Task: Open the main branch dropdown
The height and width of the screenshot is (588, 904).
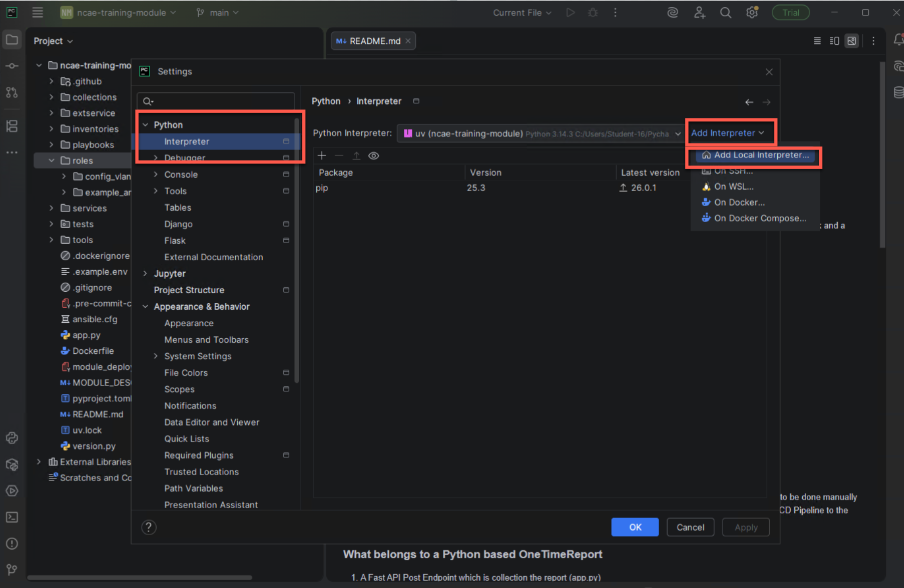Action: (x=218, y=12)
